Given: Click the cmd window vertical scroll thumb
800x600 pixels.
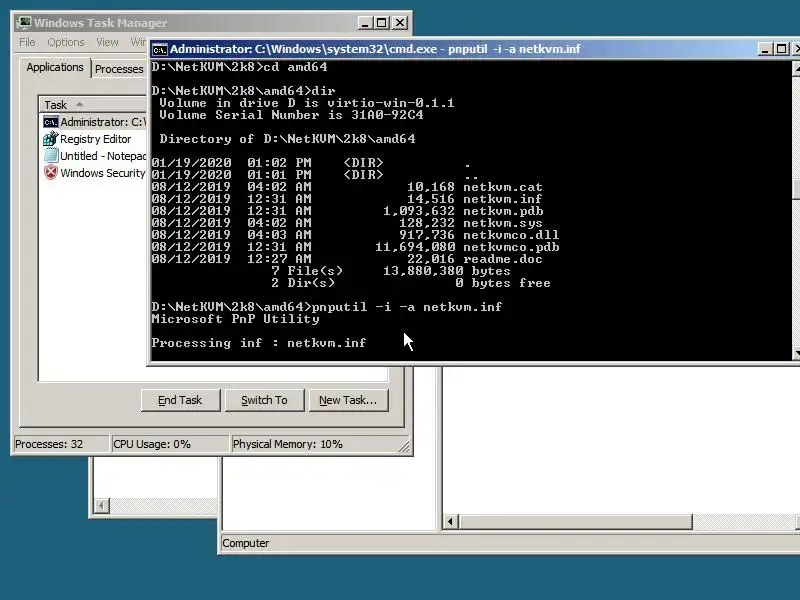Looking at the screenshot, I should (x=796, y=189).
